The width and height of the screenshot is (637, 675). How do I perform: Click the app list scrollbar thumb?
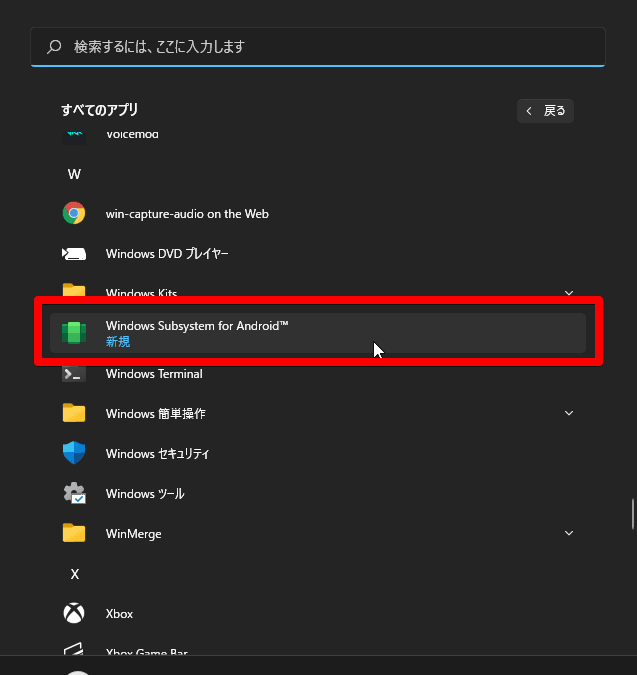coord(631,512)
